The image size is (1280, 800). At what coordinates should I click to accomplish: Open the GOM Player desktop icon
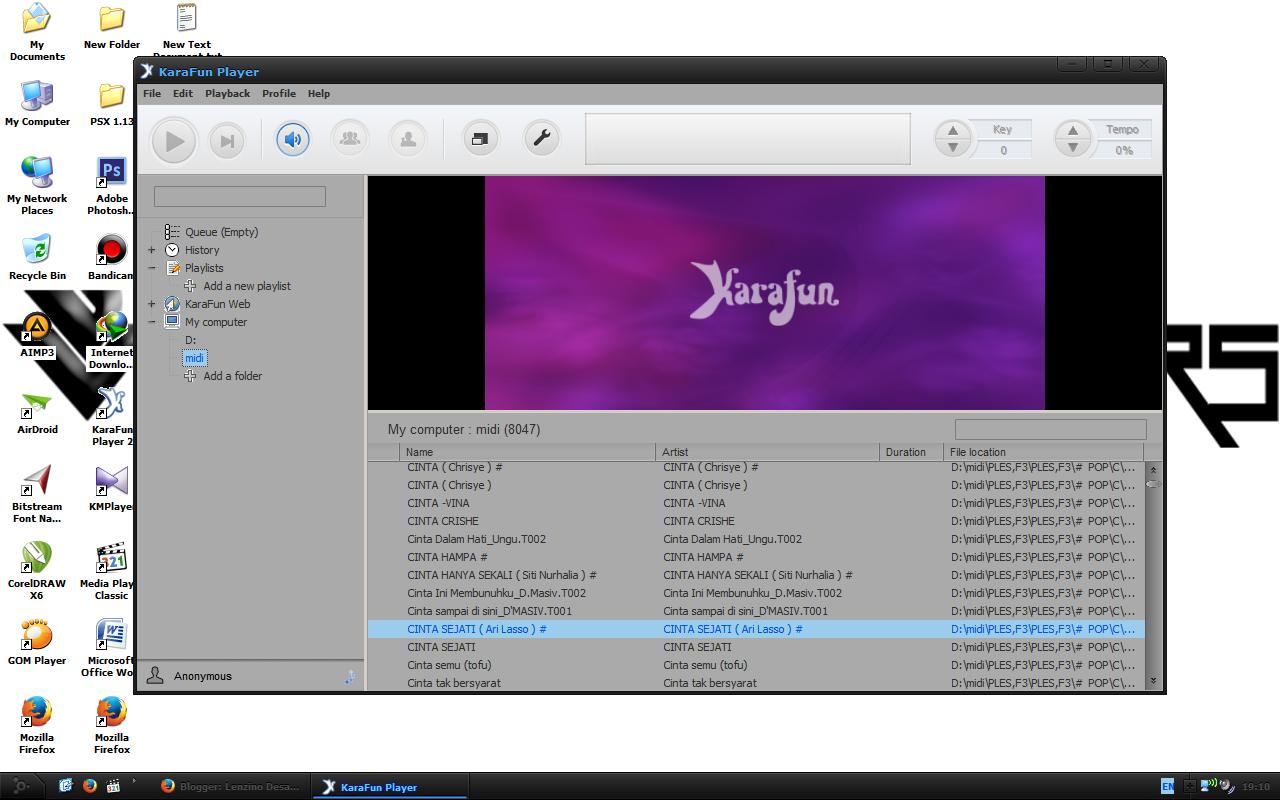pyautogui.click(x=37, y=643)
